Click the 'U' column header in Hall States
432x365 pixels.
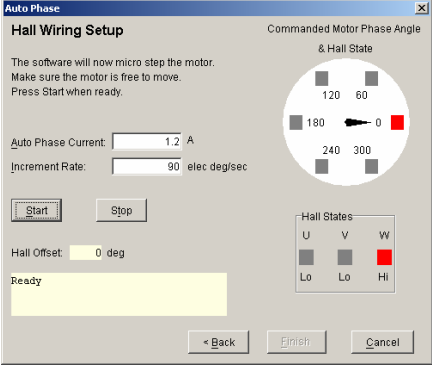point(306,235)
